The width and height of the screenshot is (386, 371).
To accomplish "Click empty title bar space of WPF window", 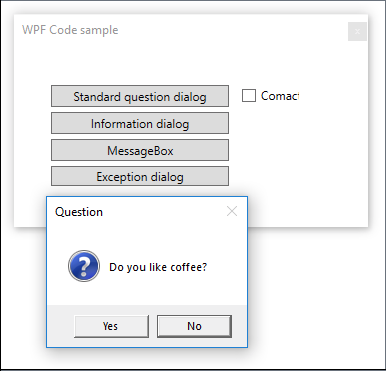I will (233, 31).
